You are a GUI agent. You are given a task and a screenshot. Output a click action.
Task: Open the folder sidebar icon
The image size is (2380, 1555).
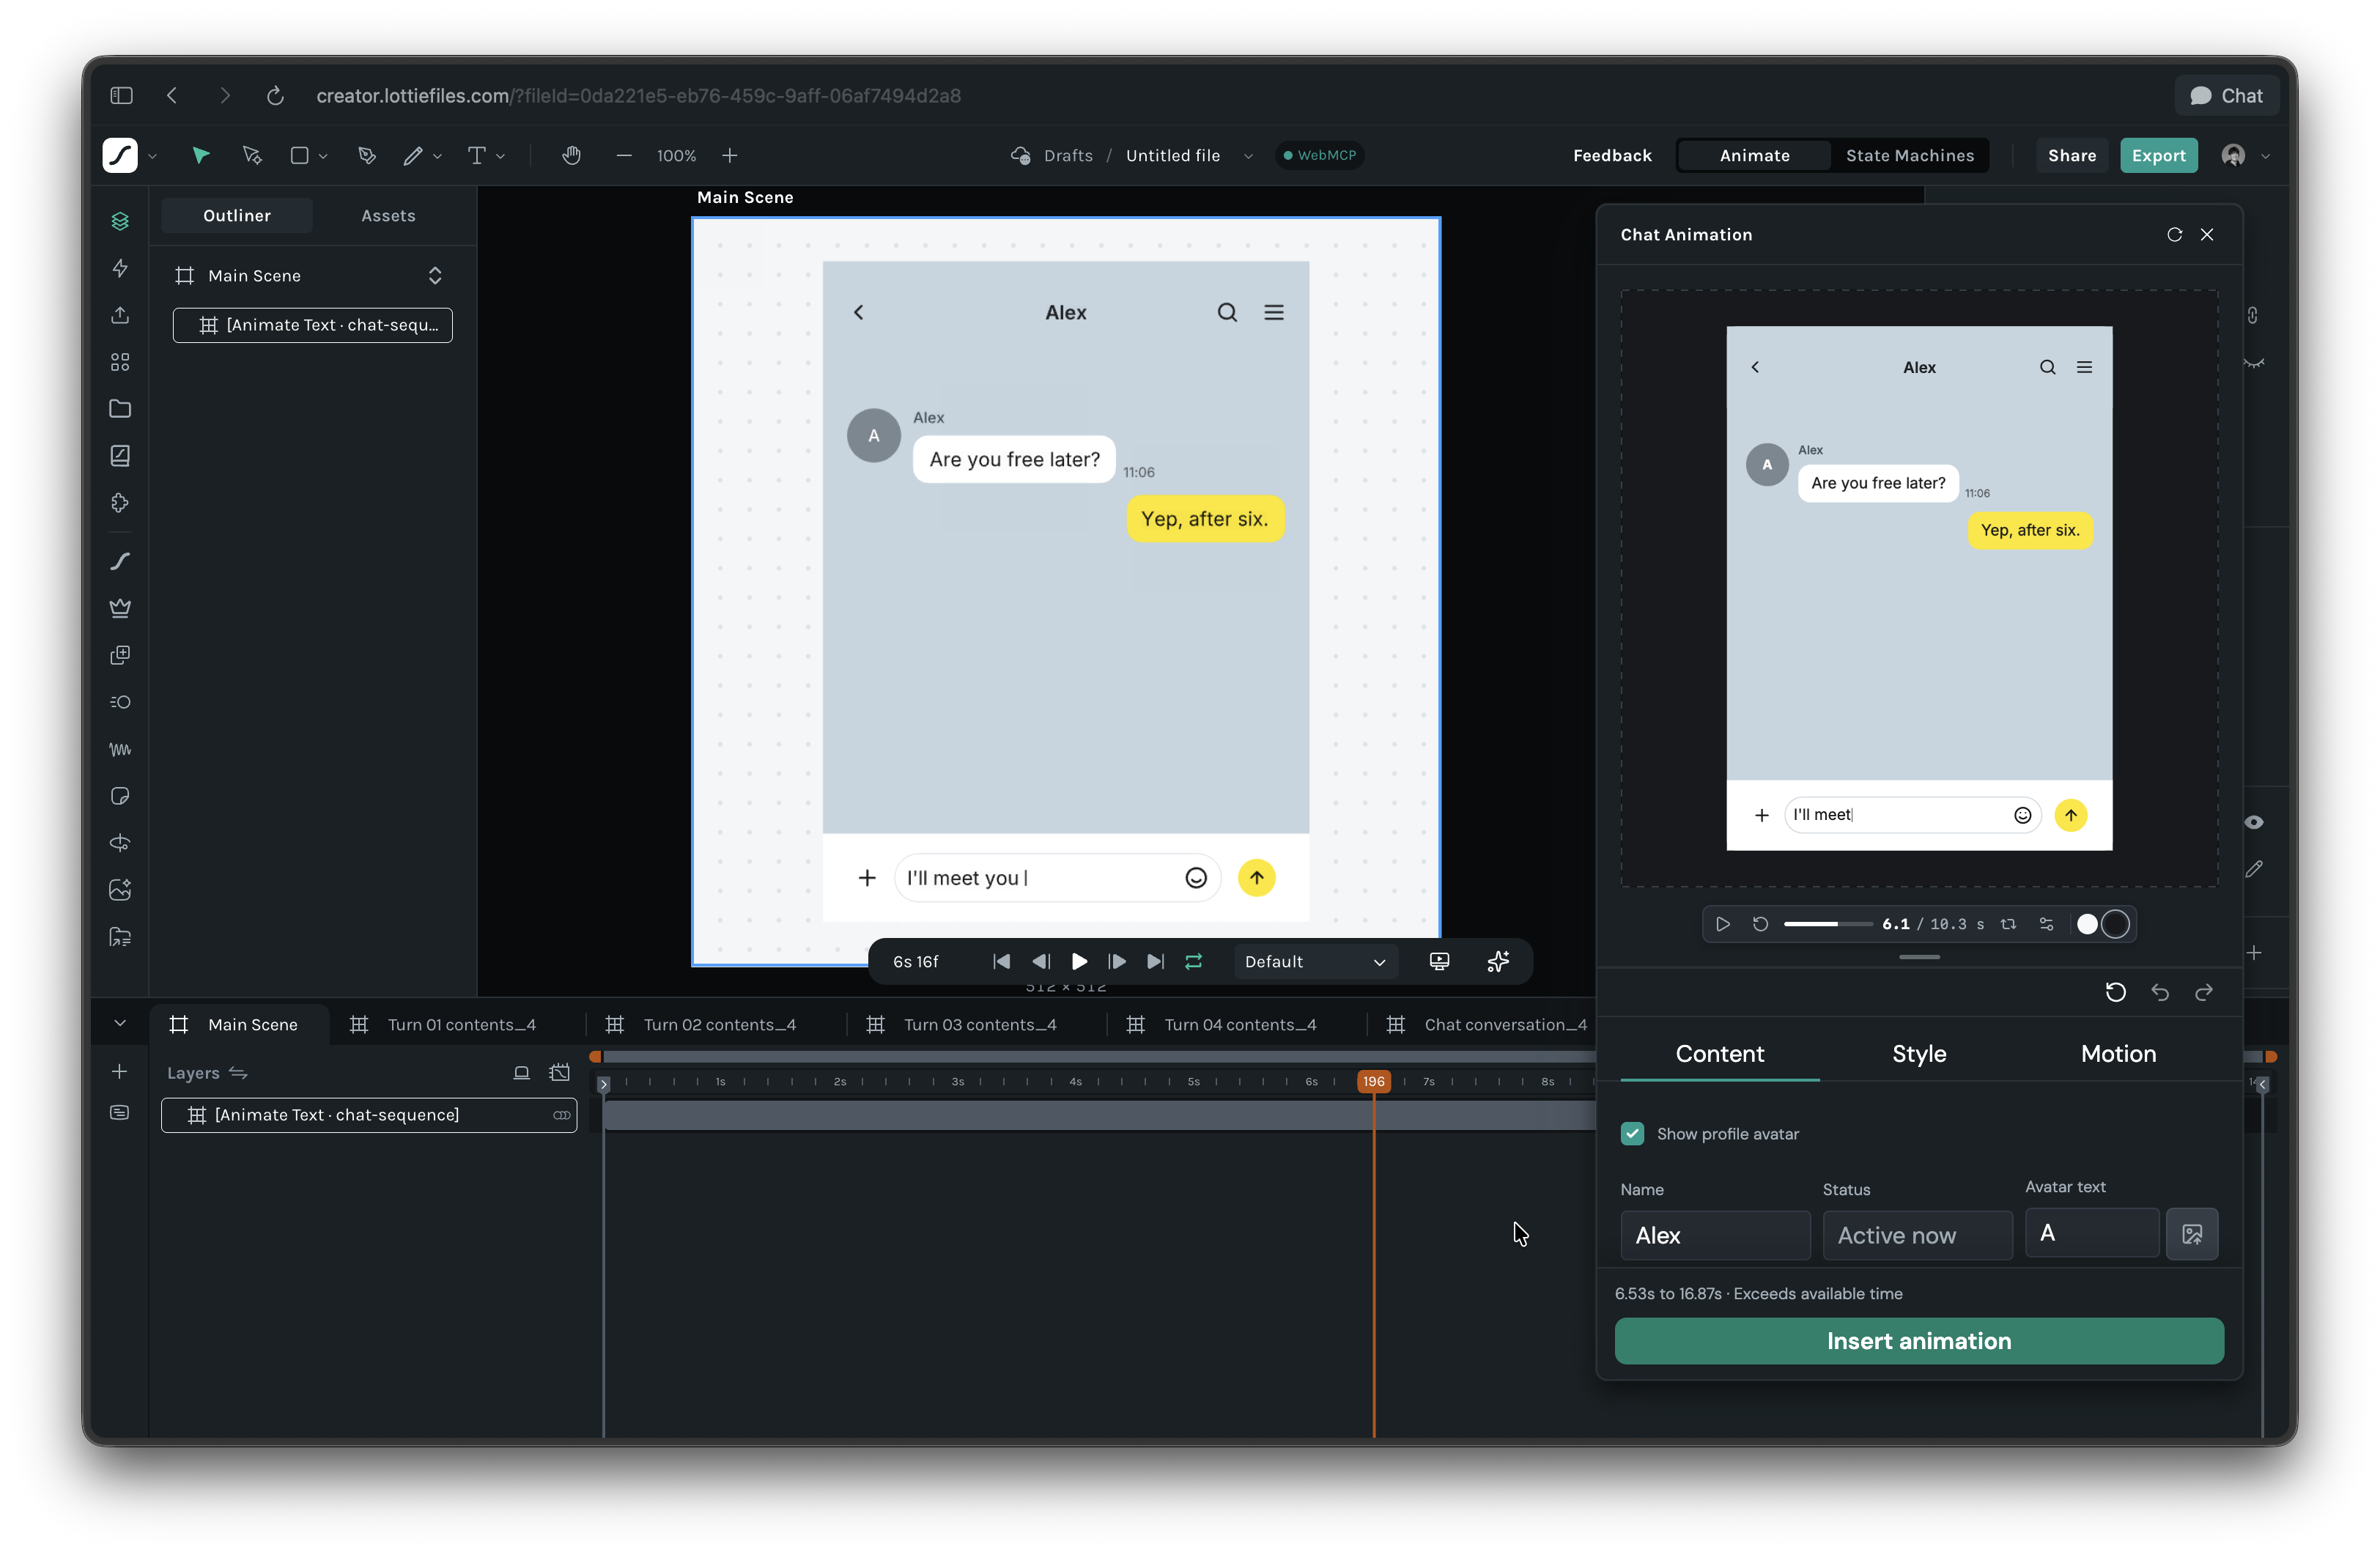tap(120, 409)
